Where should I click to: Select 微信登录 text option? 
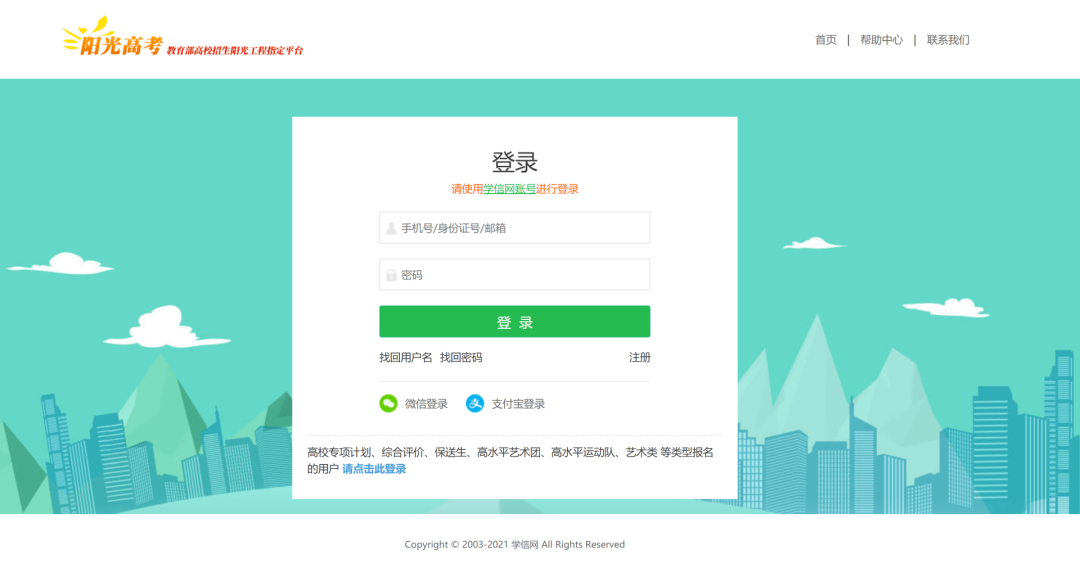[426, 404]
